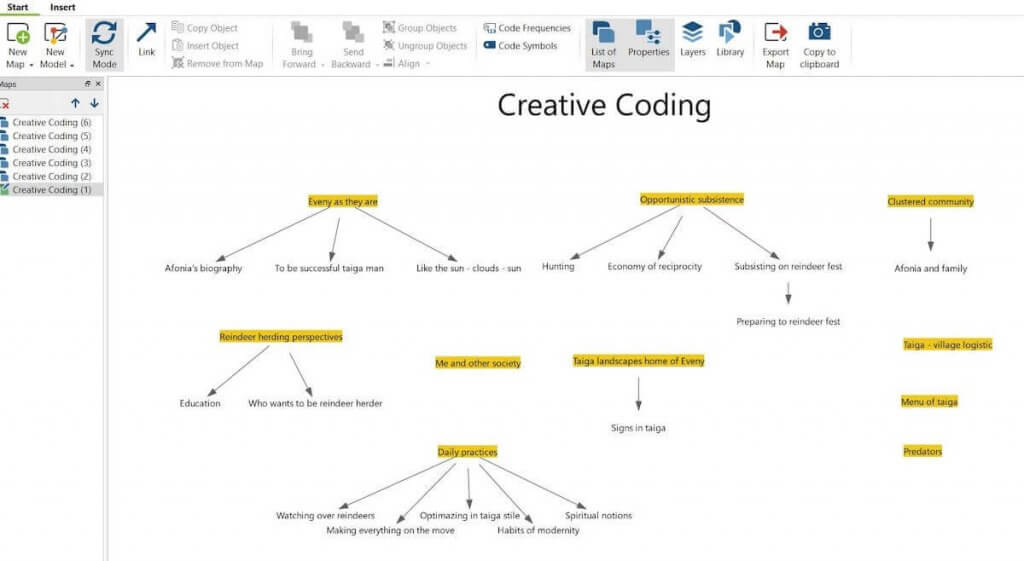Click 'Afonia's biography' node
1024x561 pixels.
tap(203, 268)
